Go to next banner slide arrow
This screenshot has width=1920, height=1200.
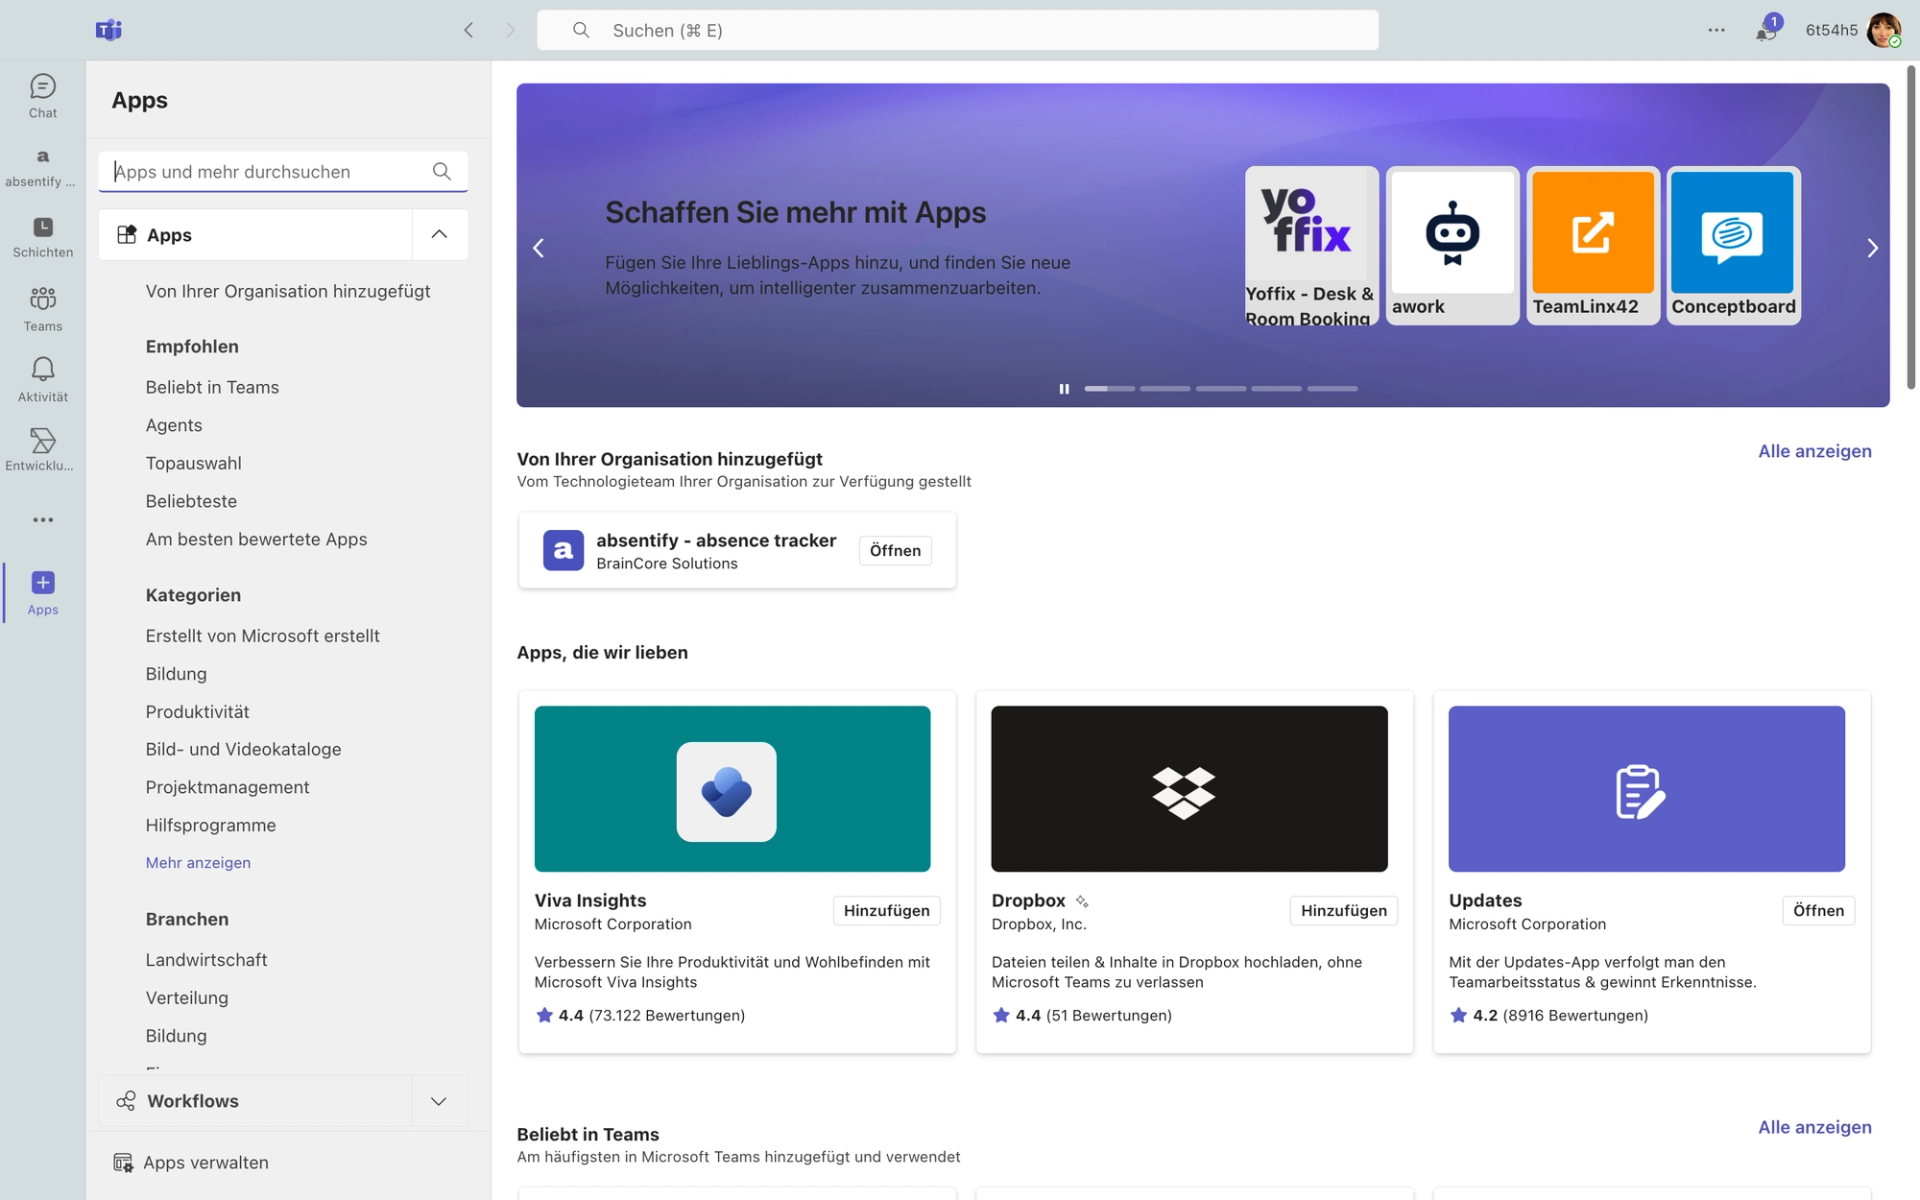pos(1872,248)
